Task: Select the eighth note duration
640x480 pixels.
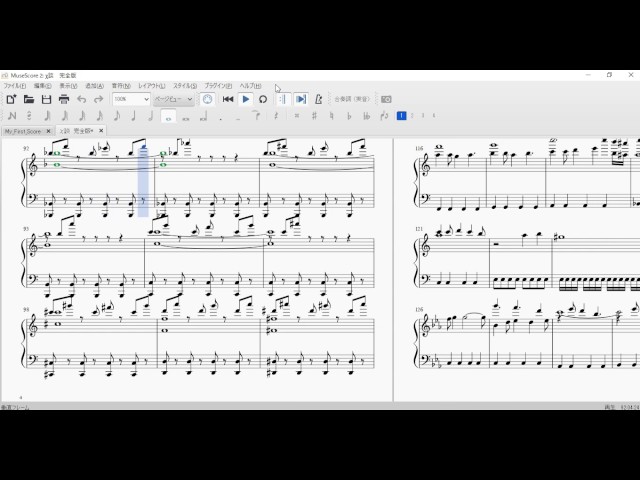Action: coord(117,116)
